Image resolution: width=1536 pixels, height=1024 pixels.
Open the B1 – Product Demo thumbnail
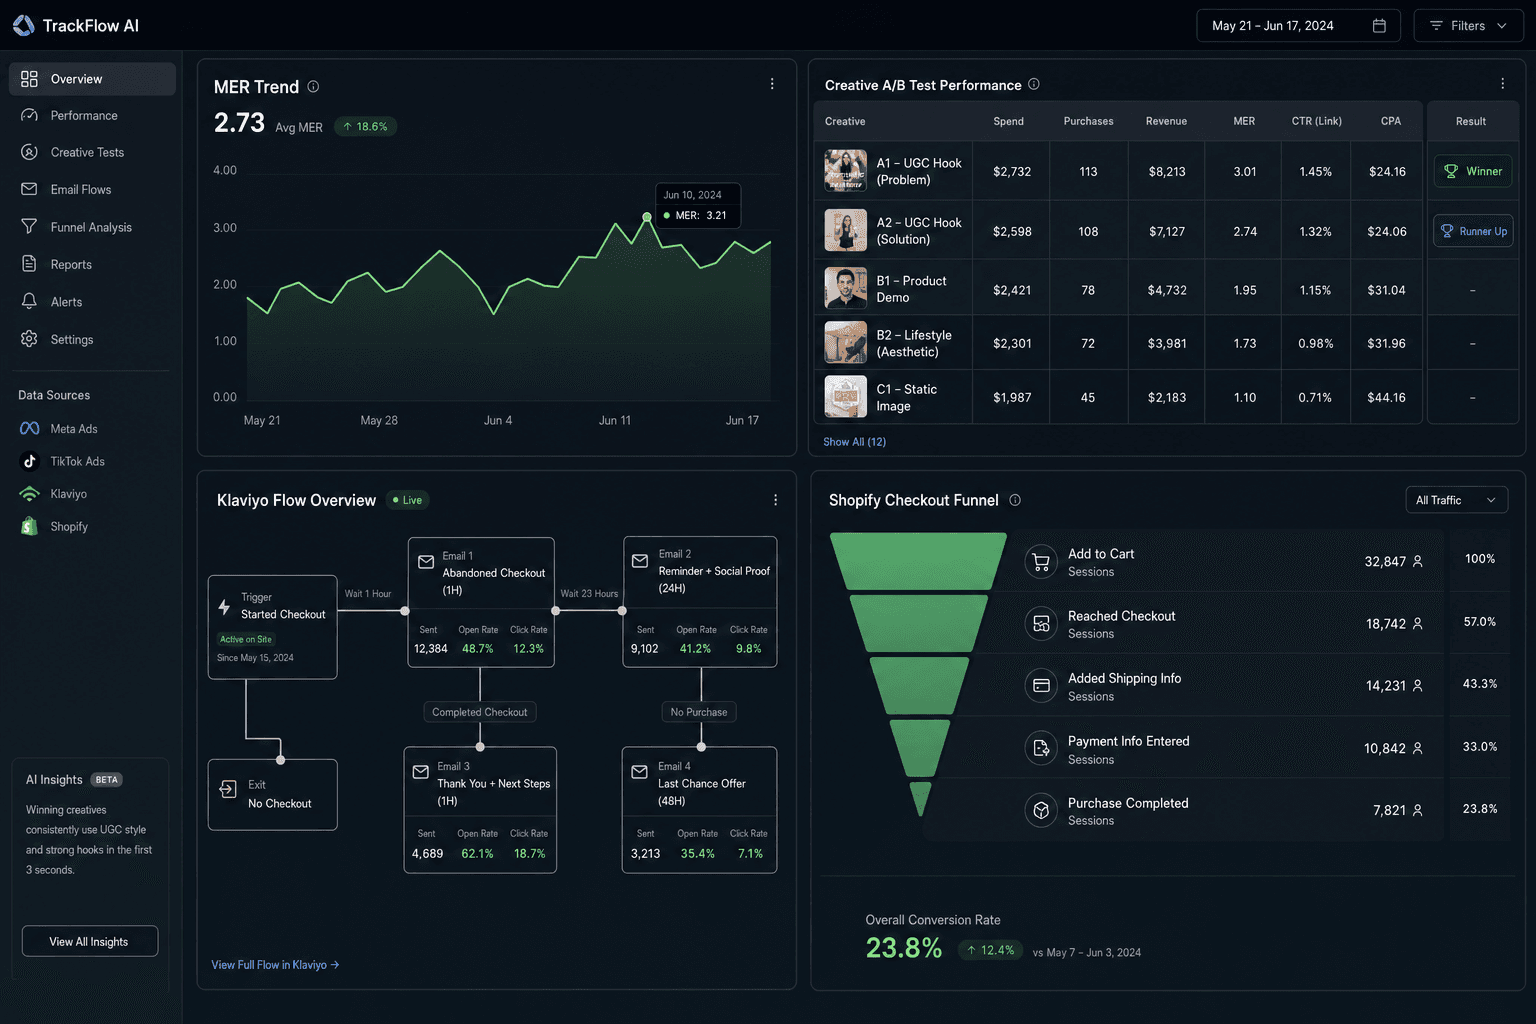846,288
